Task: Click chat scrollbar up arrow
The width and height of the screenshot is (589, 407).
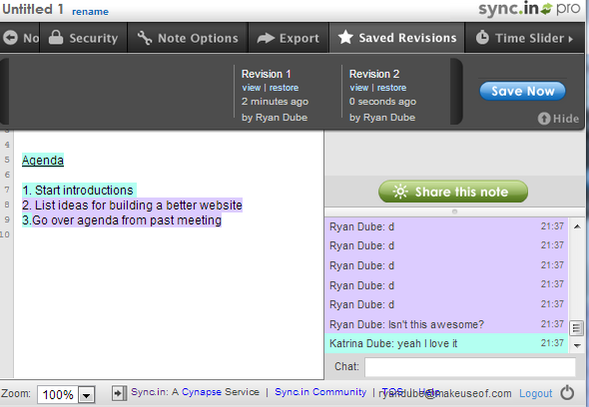Action: [x=577, y=226]
